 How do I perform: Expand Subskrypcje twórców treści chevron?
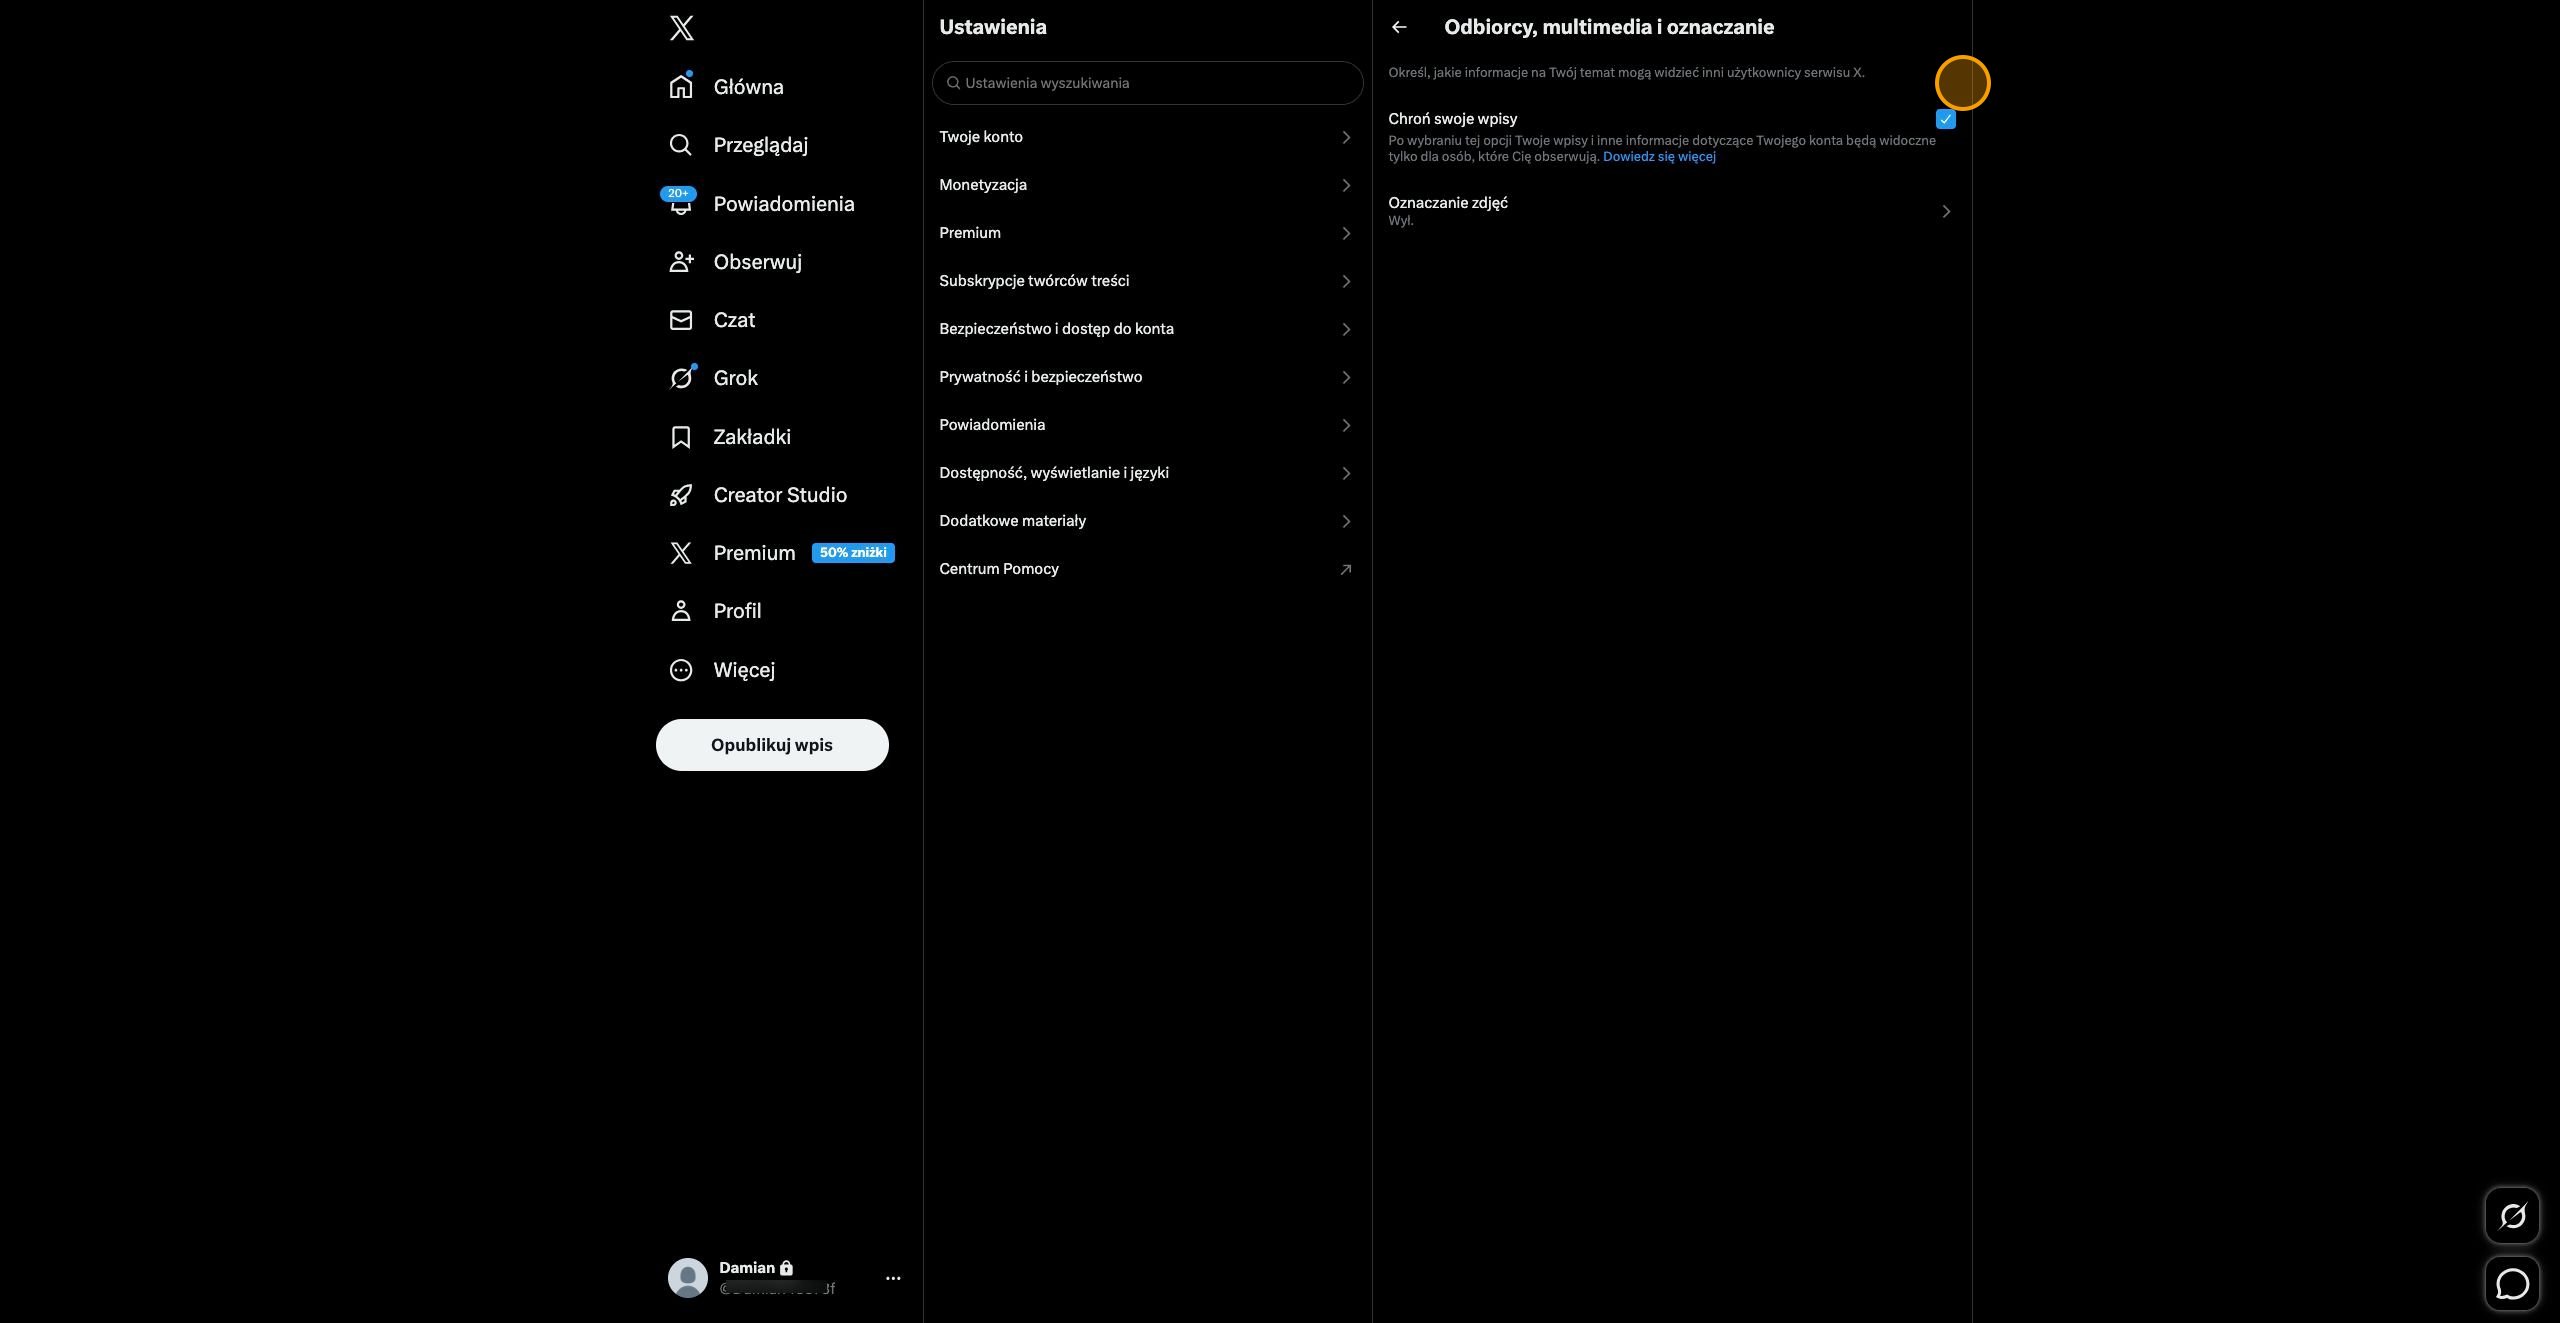[1346, 281]
